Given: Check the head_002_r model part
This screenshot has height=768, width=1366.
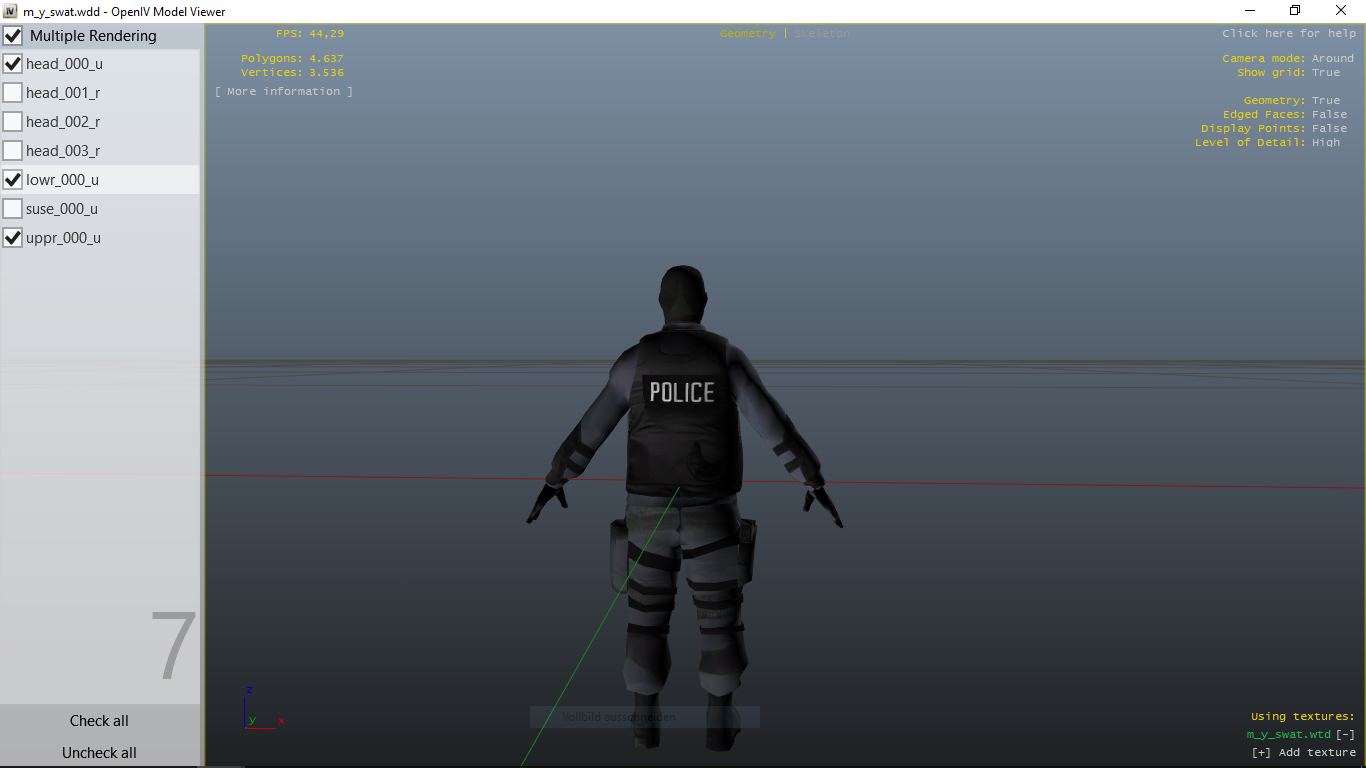Looking at the screenshot, I should point(13,122).
